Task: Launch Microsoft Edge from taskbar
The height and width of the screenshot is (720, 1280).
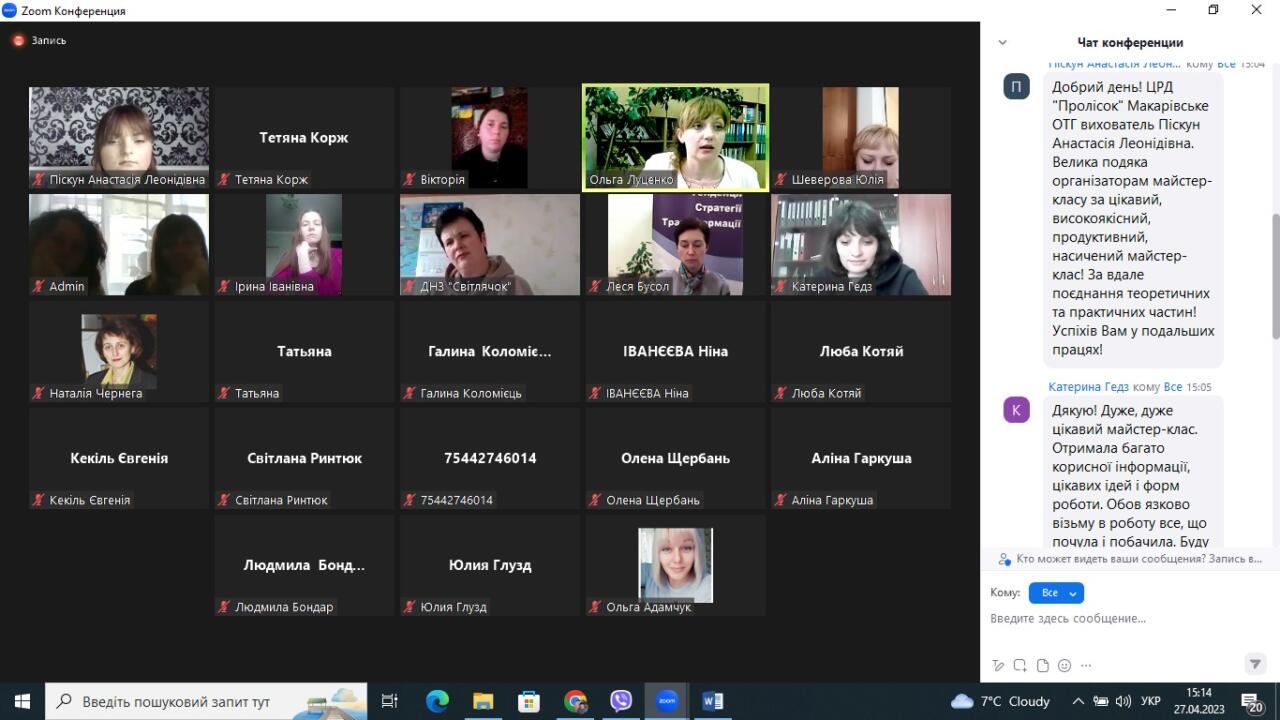Action: coord(437,701)
